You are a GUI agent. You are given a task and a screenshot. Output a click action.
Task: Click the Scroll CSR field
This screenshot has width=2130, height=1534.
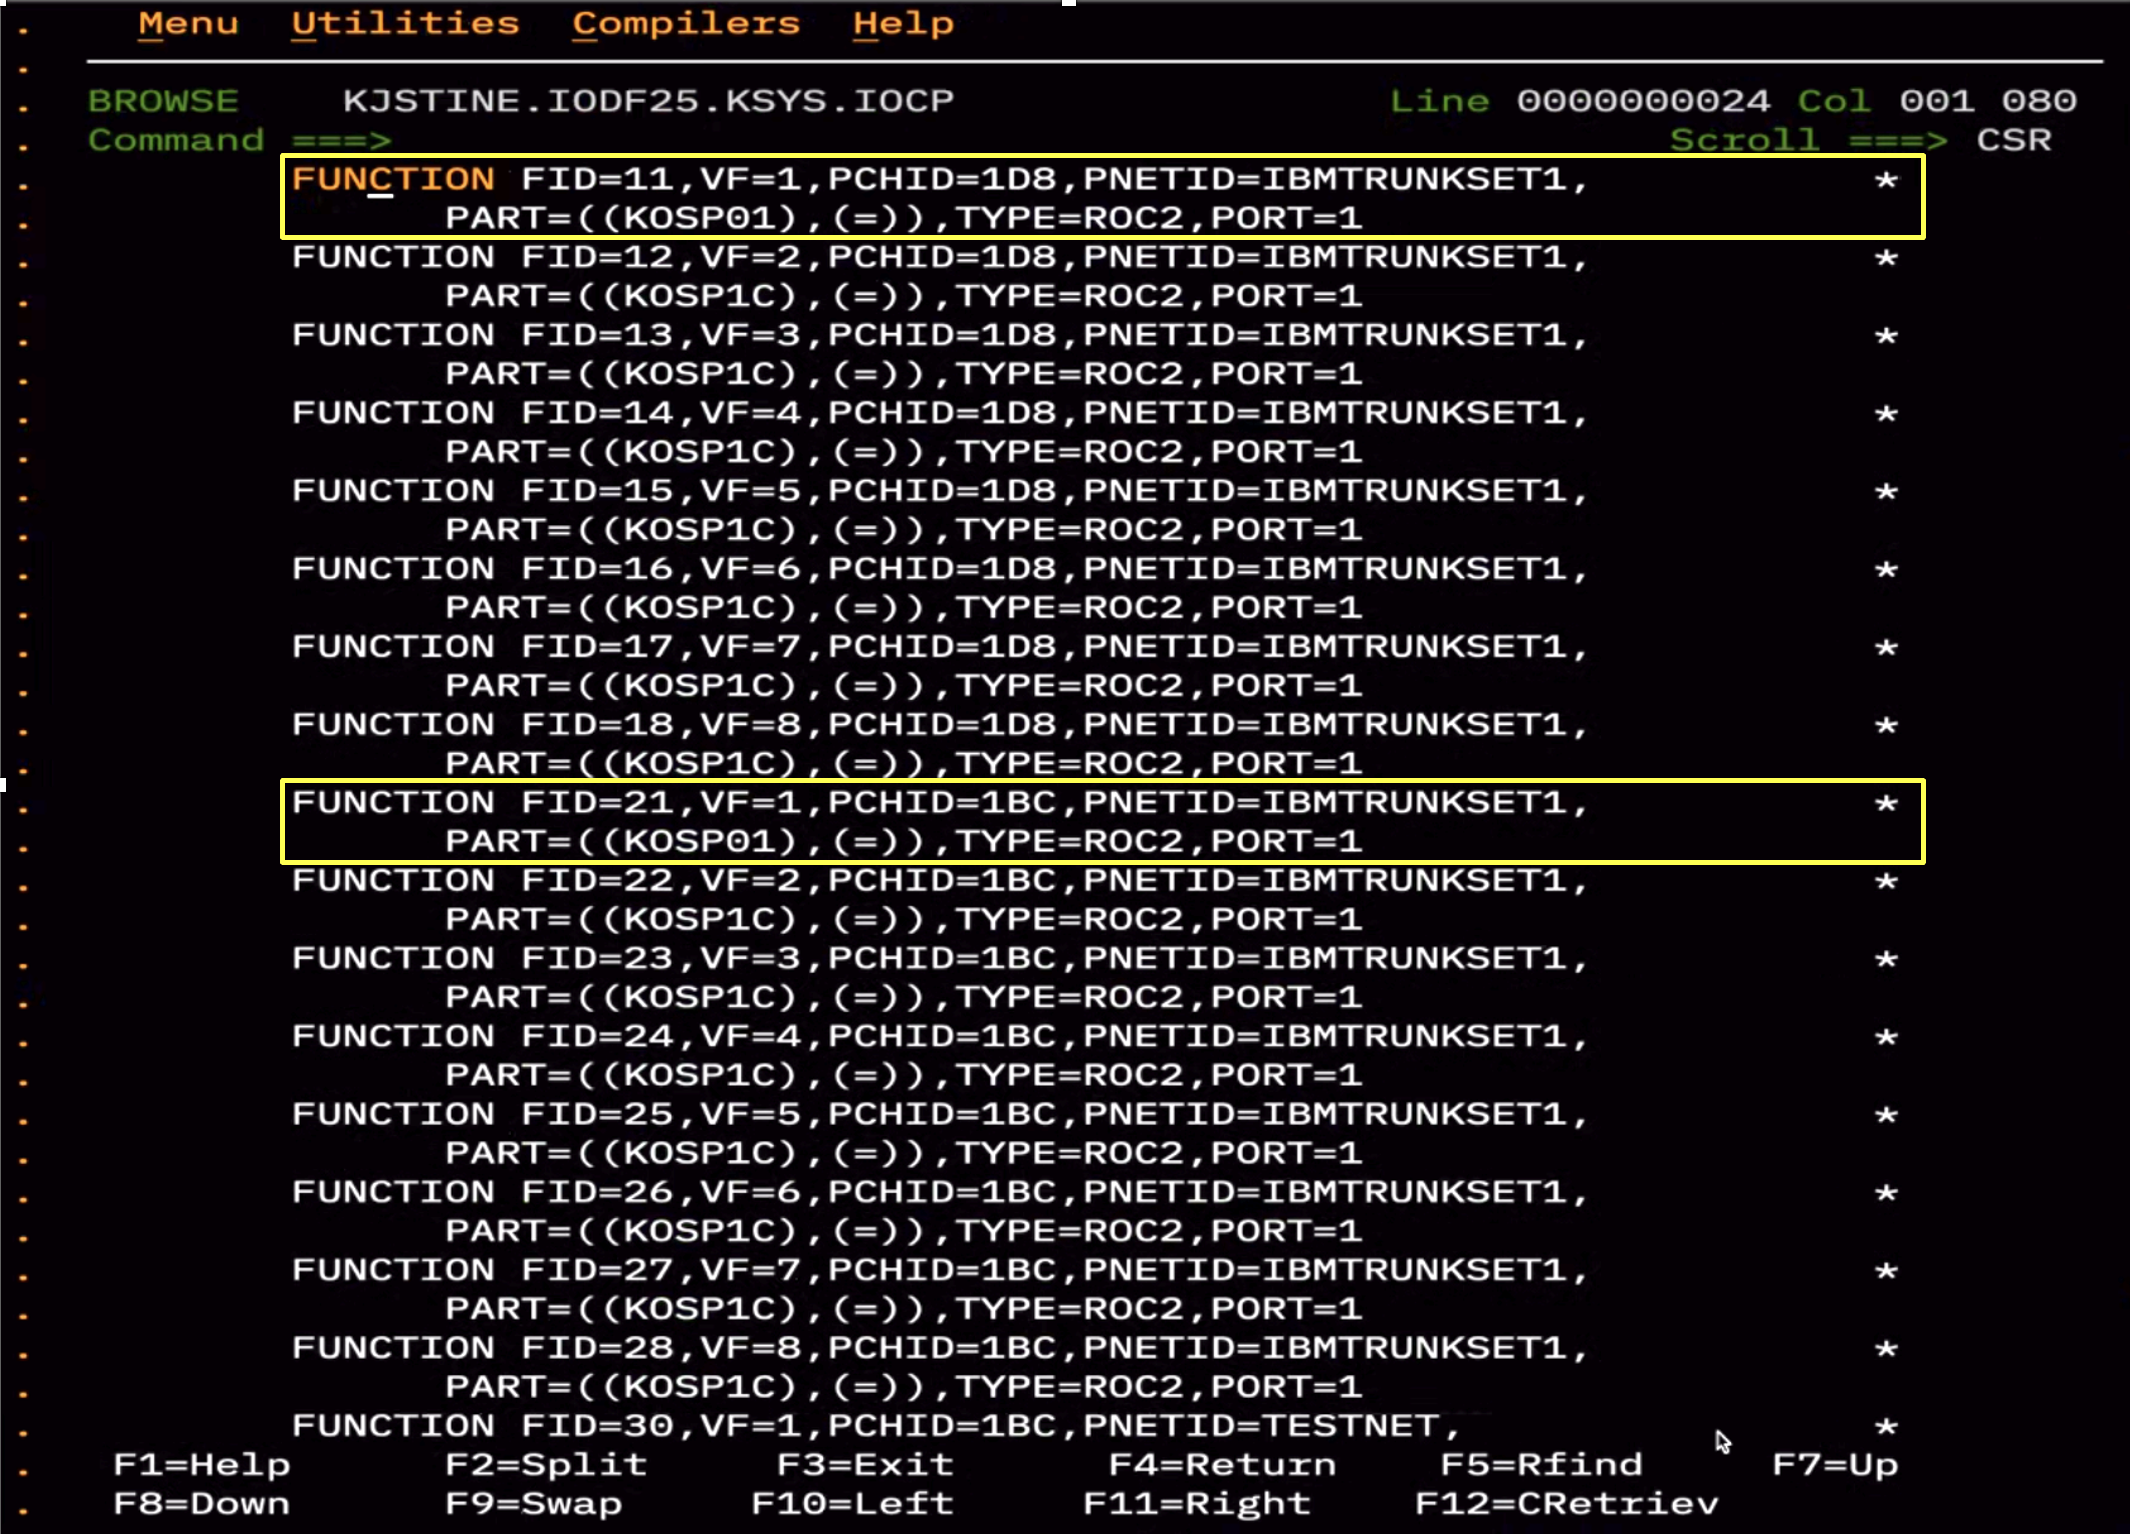pyautogui.click(x=2013, y=140)
